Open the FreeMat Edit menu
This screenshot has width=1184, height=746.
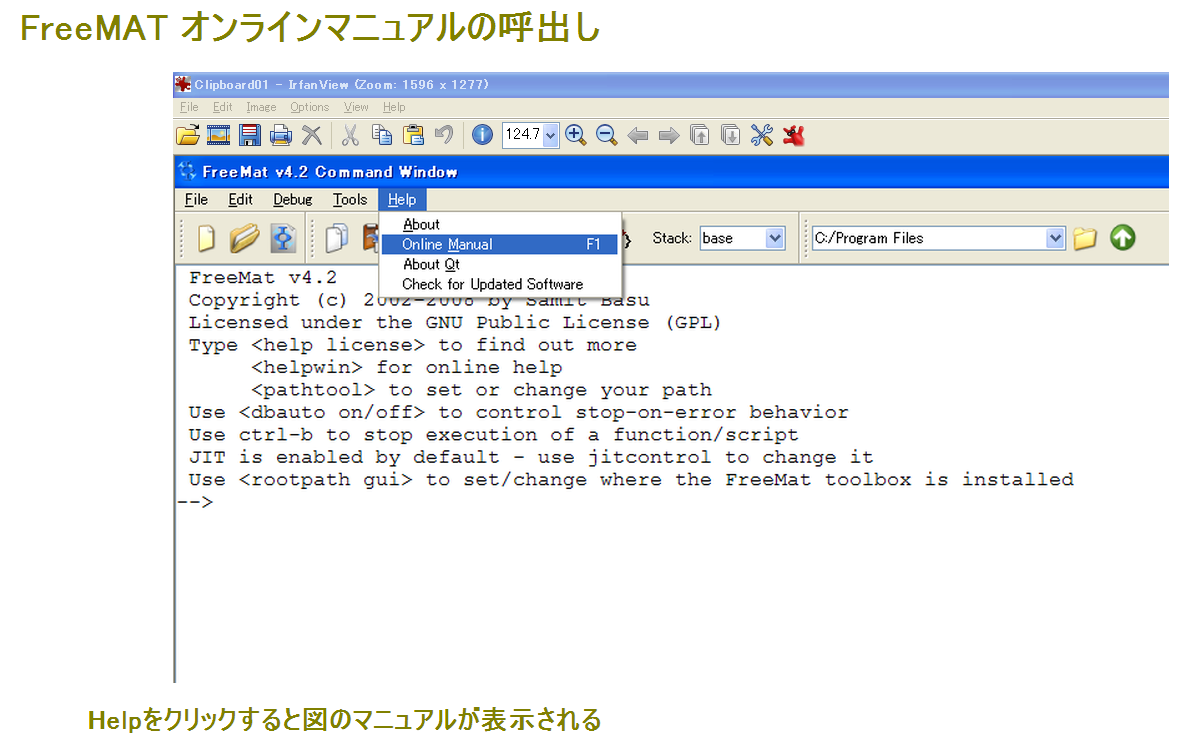[240, 199]
